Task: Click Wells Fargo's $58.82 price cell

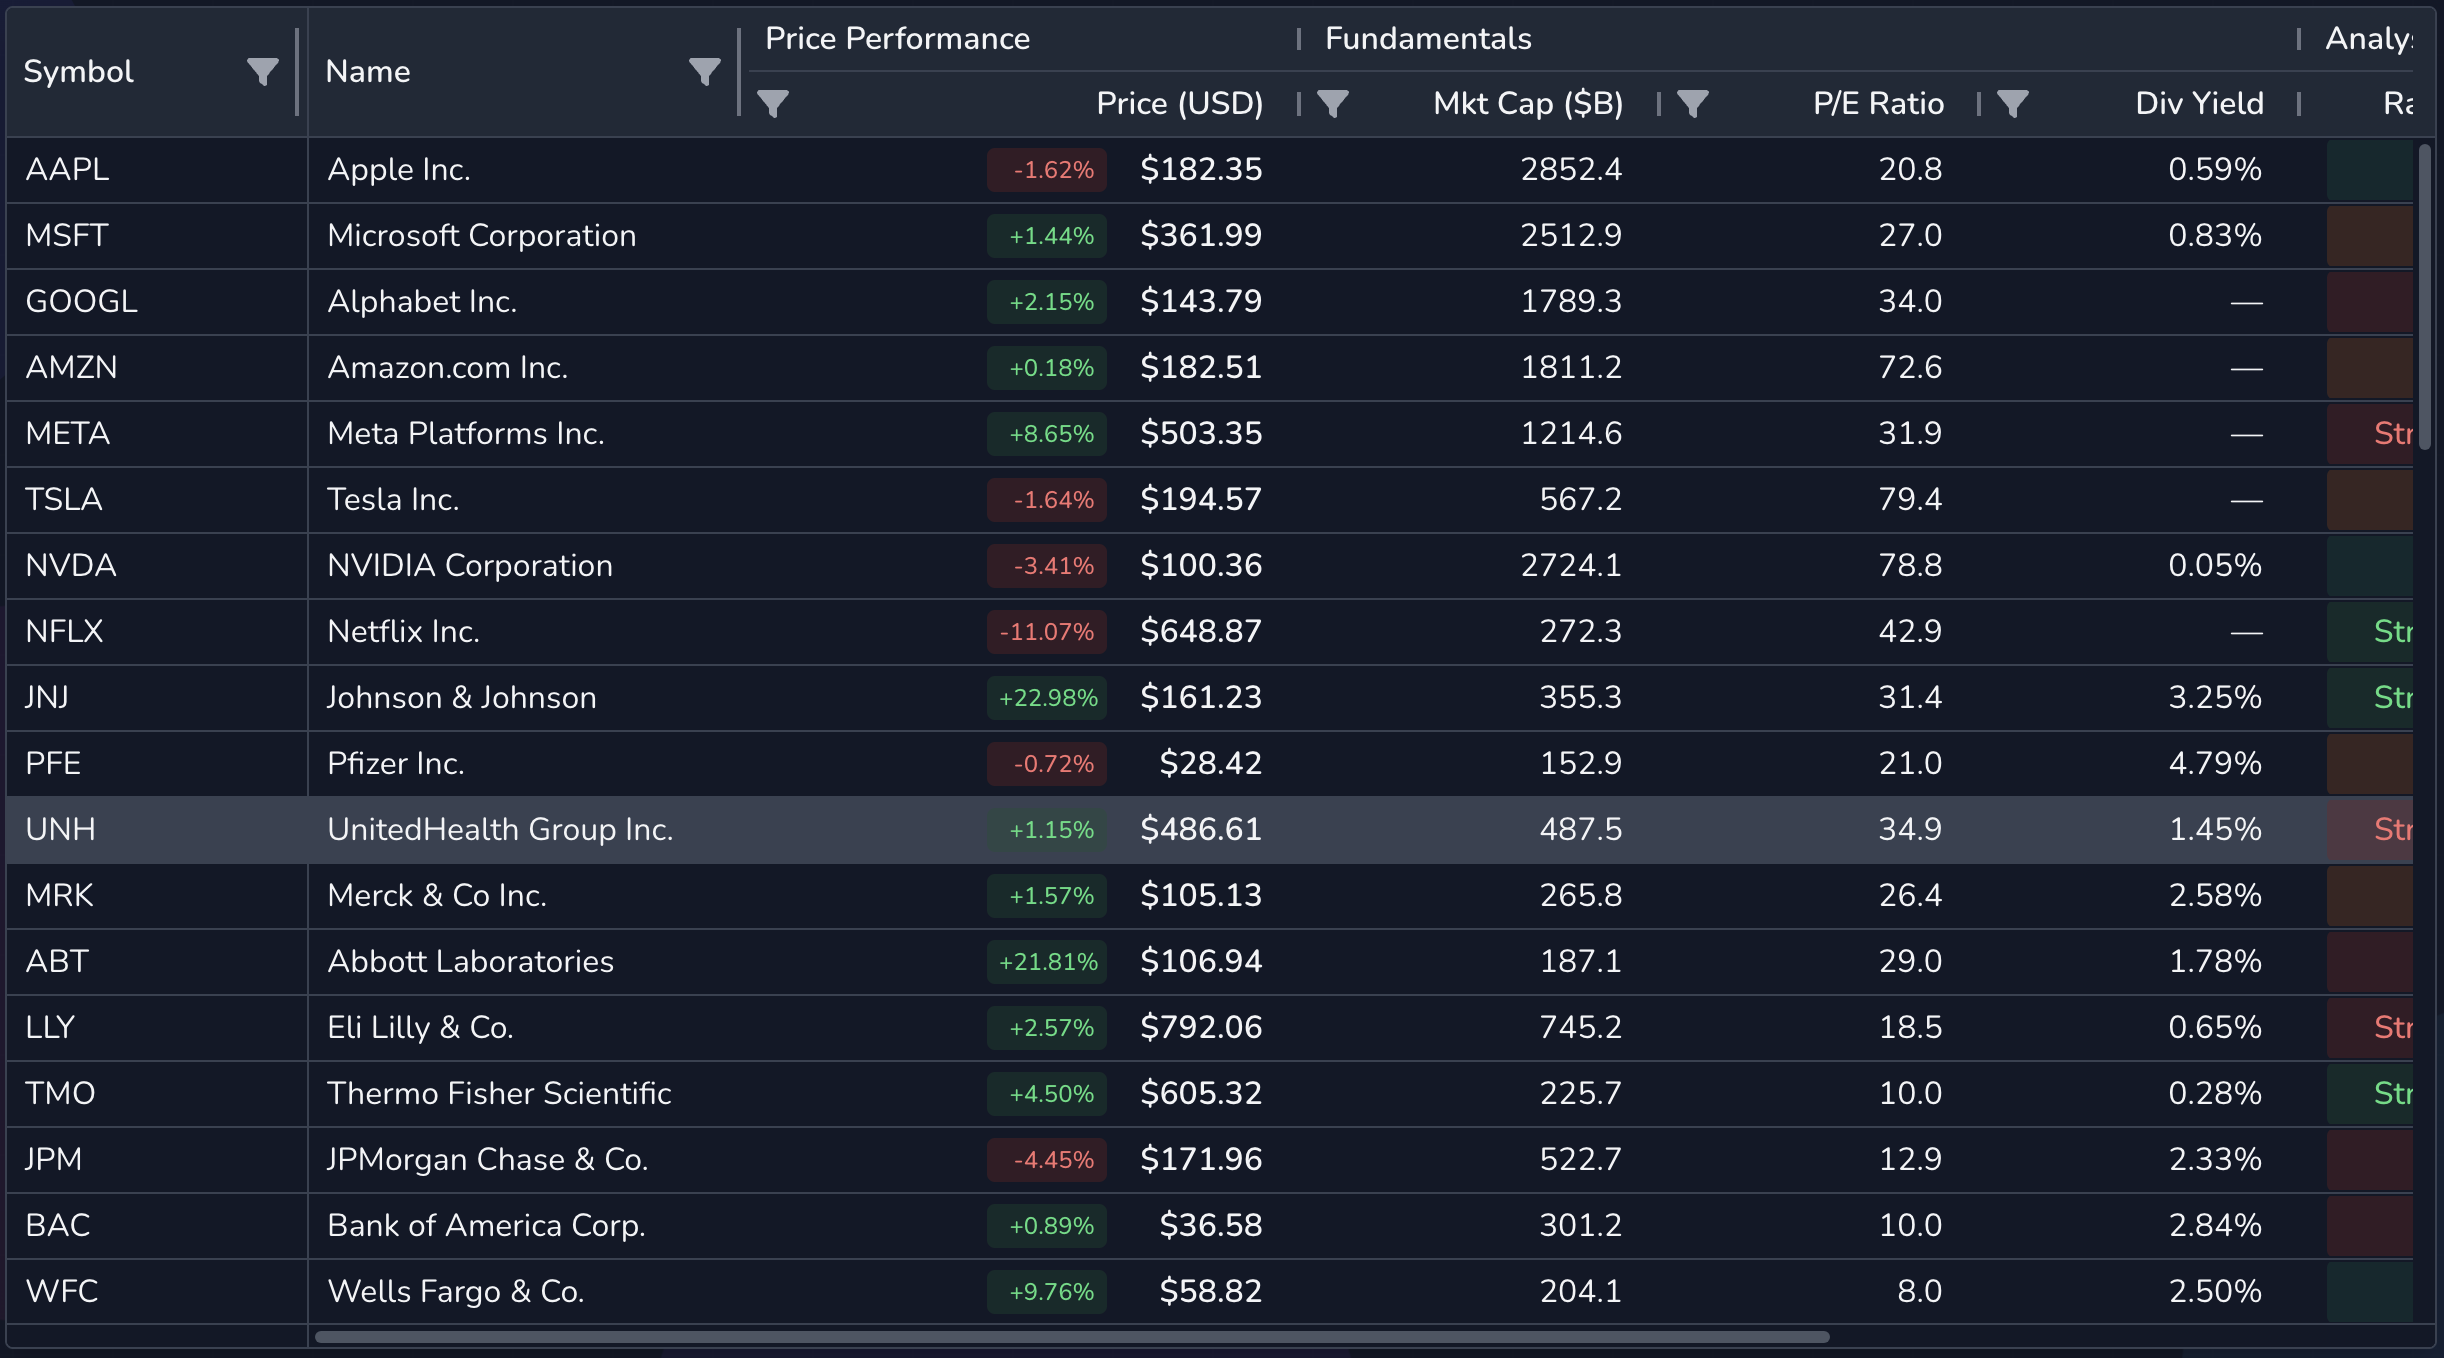Action: [1210, 1292]
